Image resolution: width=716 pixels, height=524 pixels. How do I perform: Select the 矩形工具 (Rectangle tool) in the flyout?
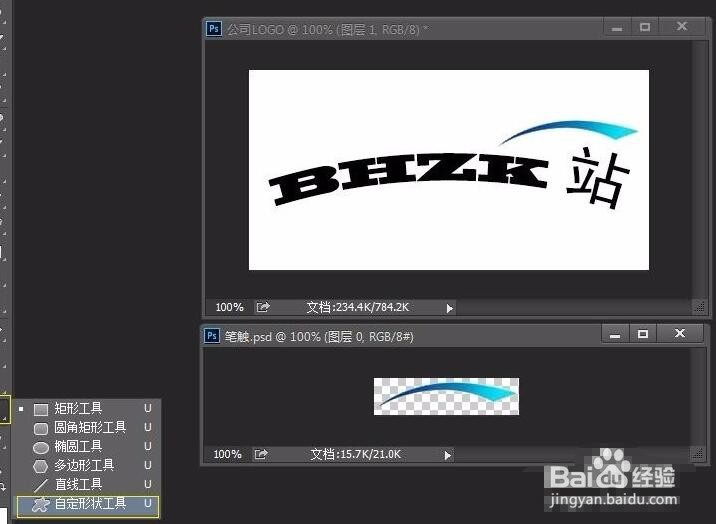point(88,408)
